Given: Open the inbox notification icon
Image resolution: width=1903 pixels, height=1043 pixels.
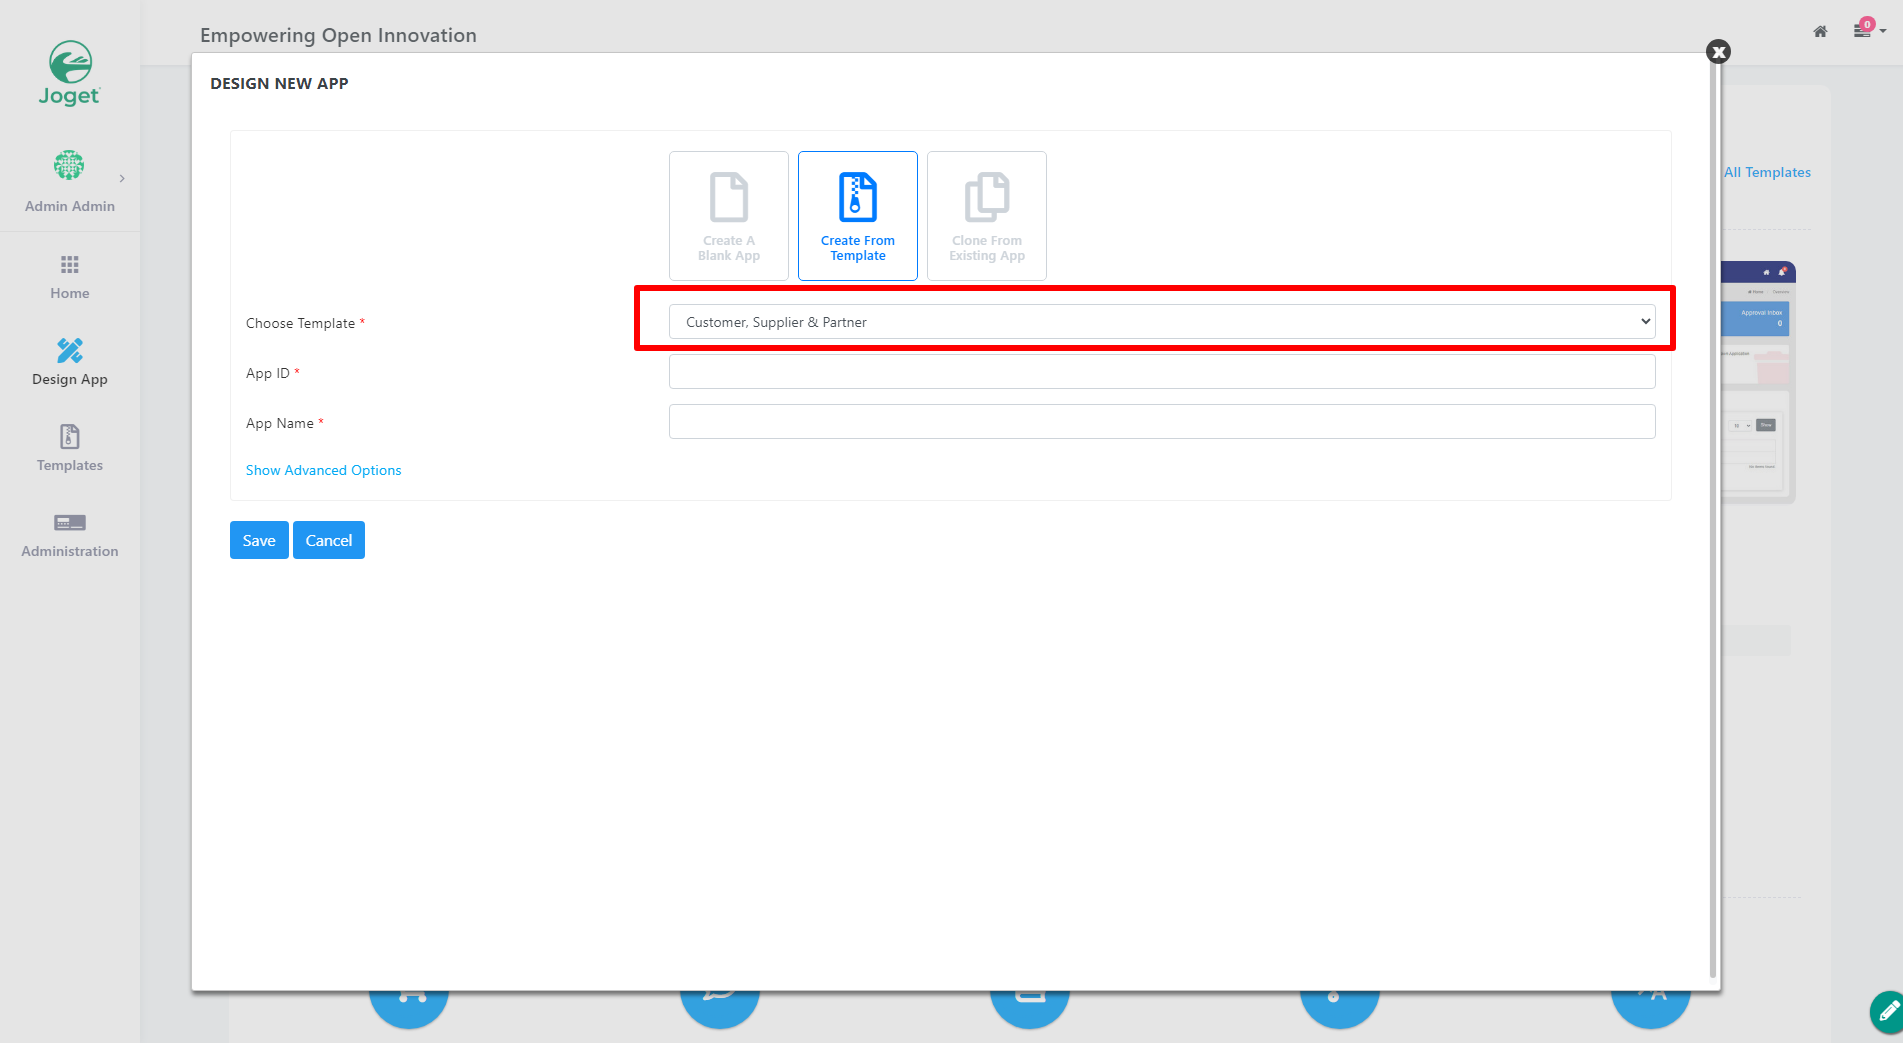Looking at the screenshot, I should 1863,29.
